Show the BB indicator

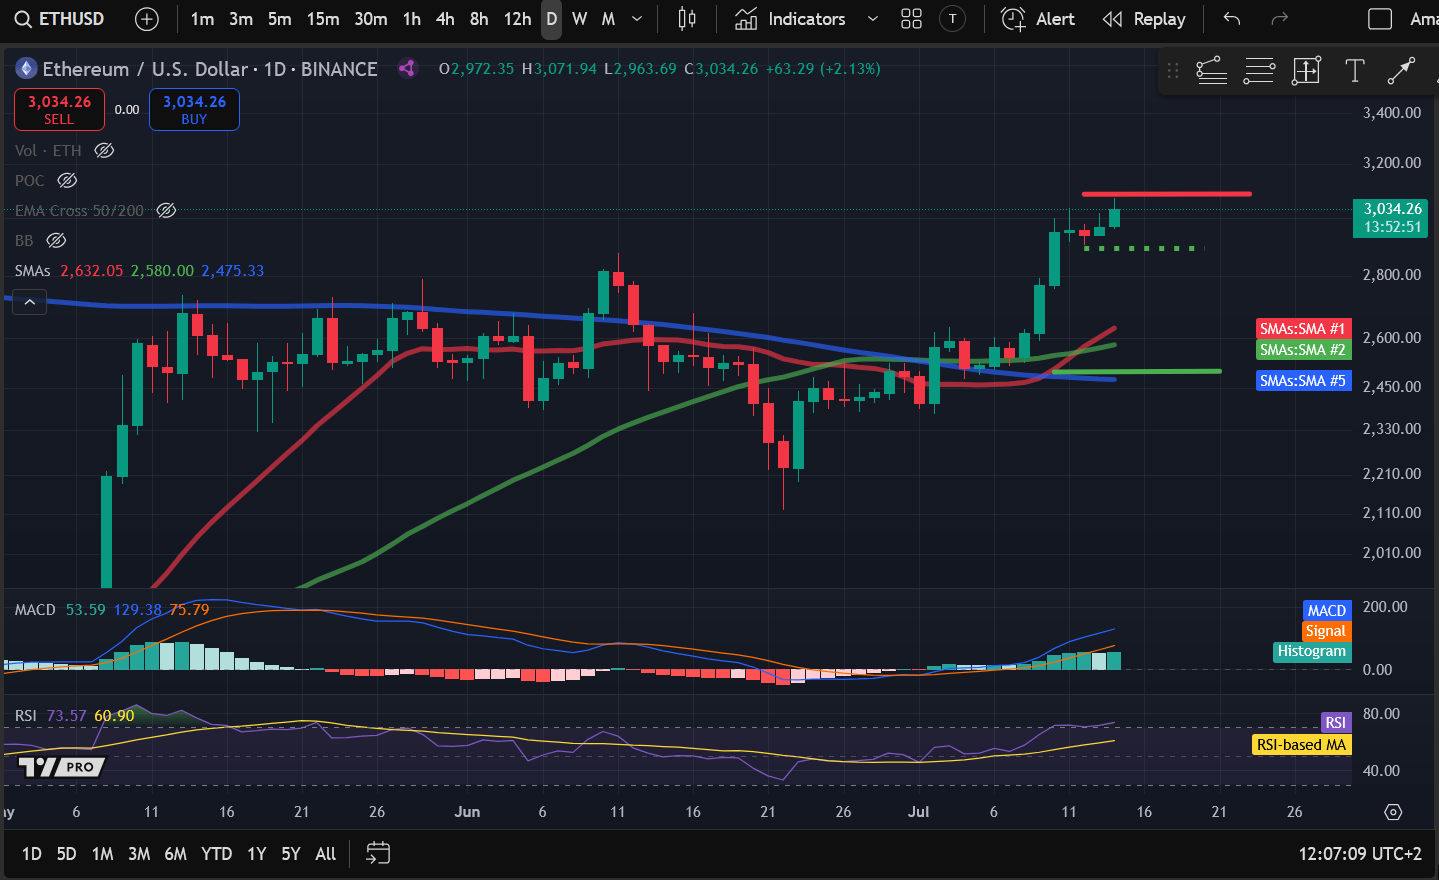tap(57, 241)
